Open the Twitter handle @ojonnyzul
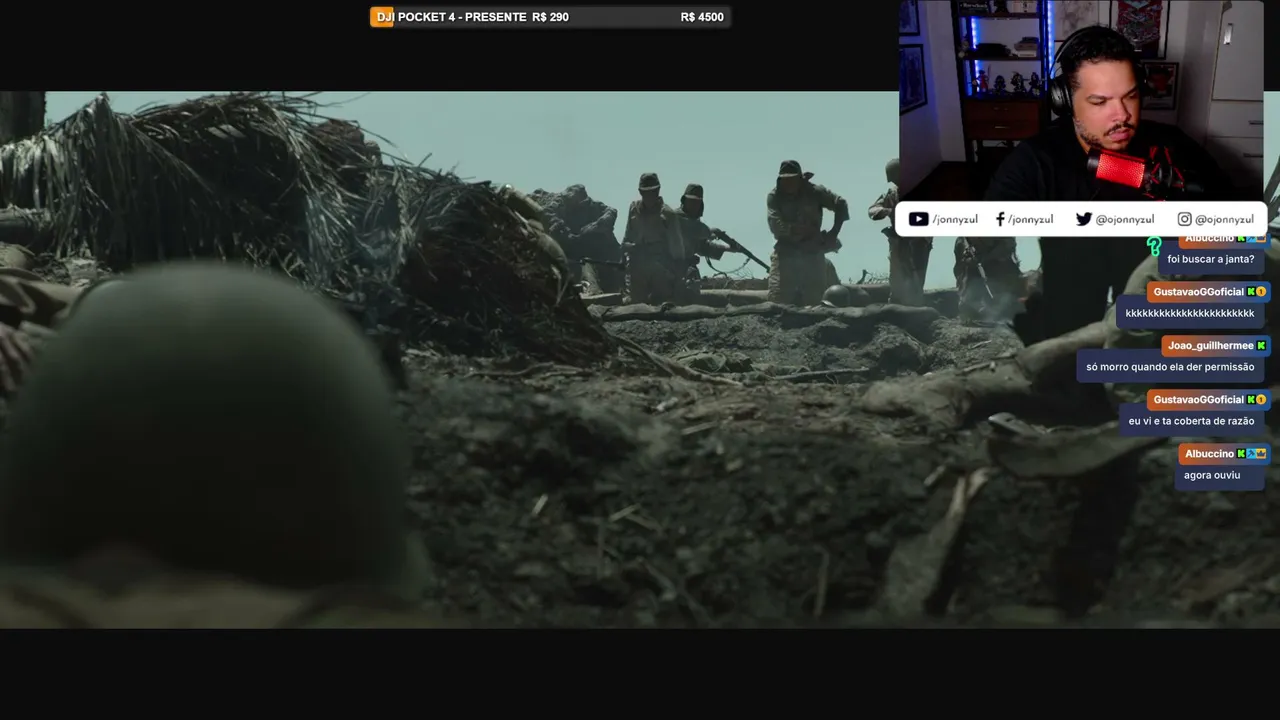Image resolution: width=1280 pixels, height=720 pixels. coord(1125,219)
